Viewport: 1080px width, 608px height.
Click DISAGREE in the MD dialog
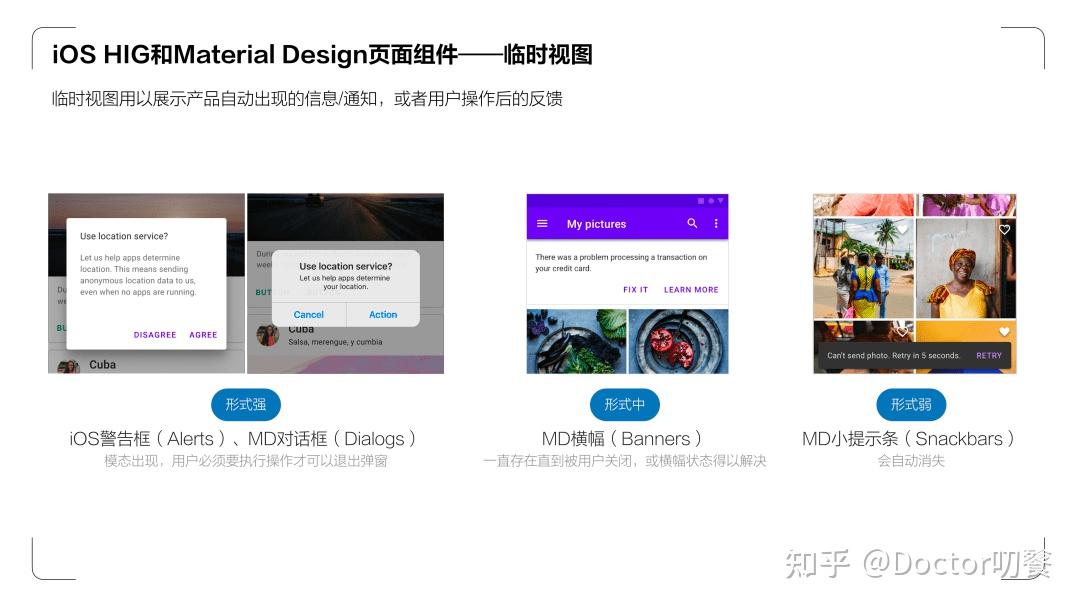(x=155, y=335)
